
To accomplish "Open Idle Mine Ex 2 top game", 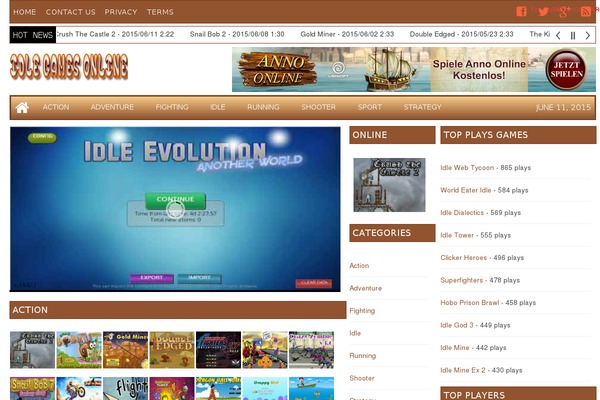I will [463, 370].
